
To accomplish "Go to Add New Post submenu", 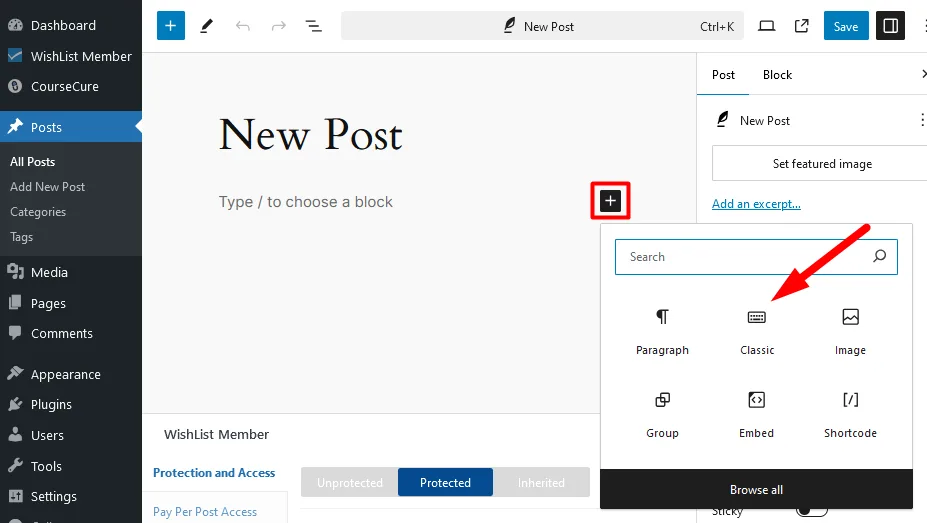I will [47, 187].
